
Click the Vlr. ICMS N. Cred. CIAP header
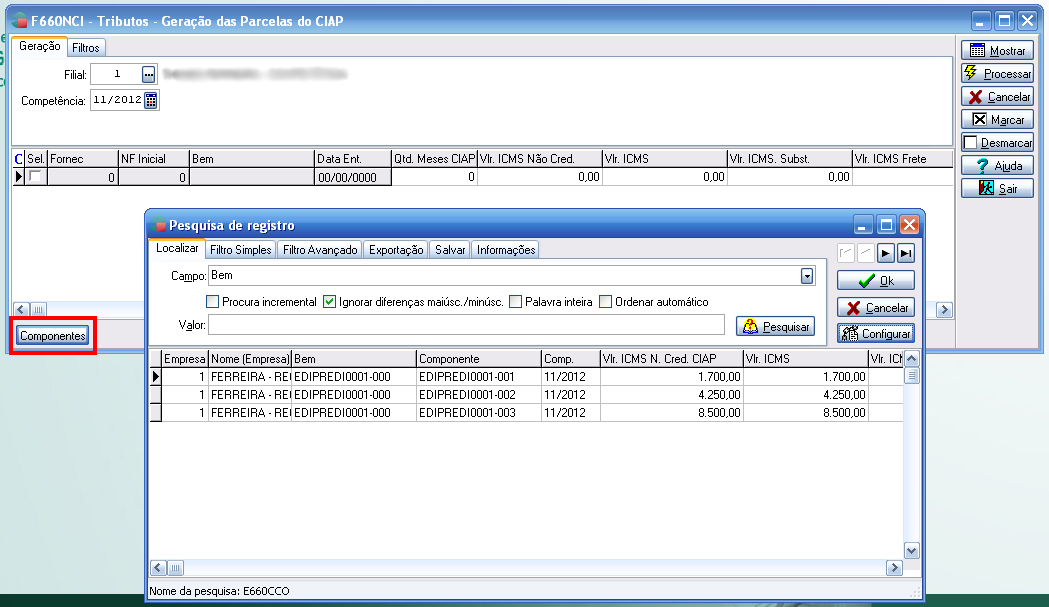tap(671, 359)
